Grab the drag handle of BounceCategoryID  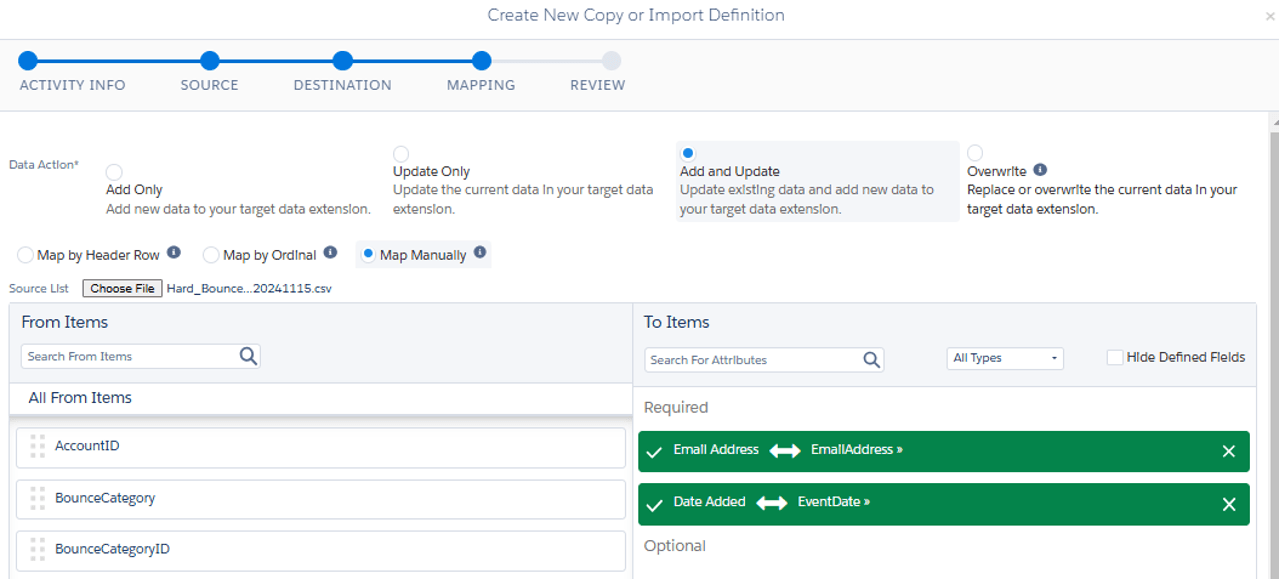click(x=38, y=549)
